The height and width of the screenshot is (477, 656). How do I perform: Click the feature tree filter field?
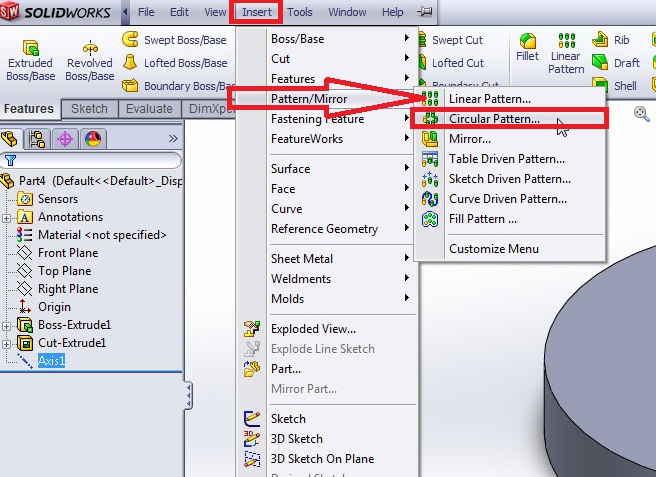click(x=91, y=160)
